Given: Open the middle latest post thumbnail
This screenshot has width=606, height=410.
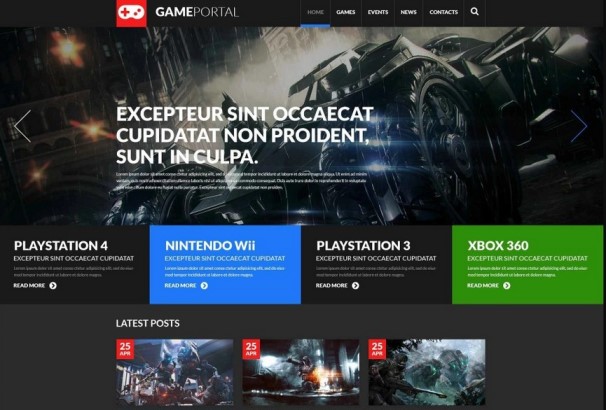Looking at the screenshot, I should 301,372.
